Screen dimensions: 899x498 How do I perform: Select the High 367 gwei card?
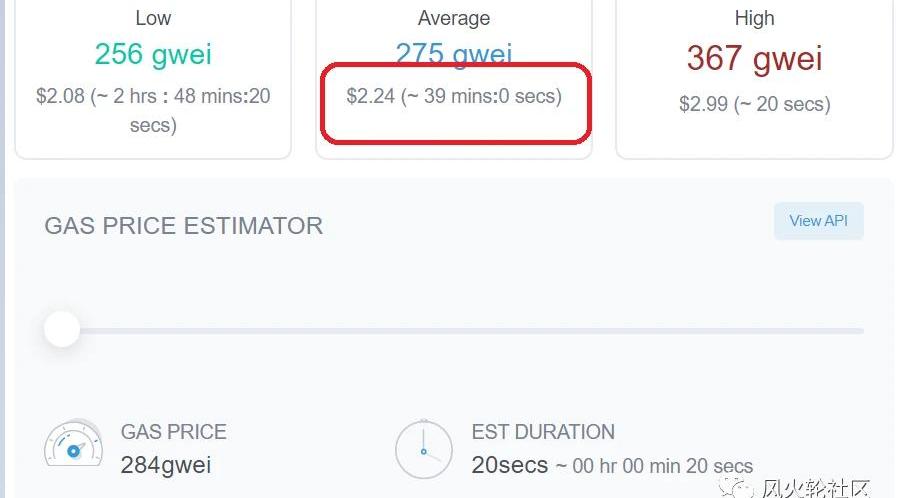pyautogui.click(x=754, y=77)
